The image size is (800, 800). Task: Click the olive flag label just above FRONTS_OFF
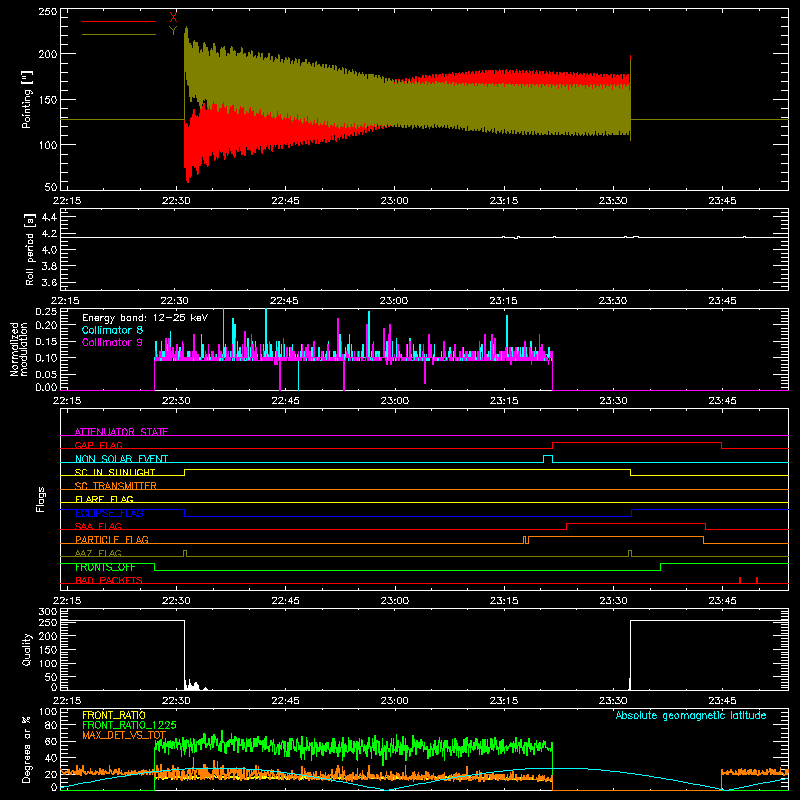click(x=98, y=553)
